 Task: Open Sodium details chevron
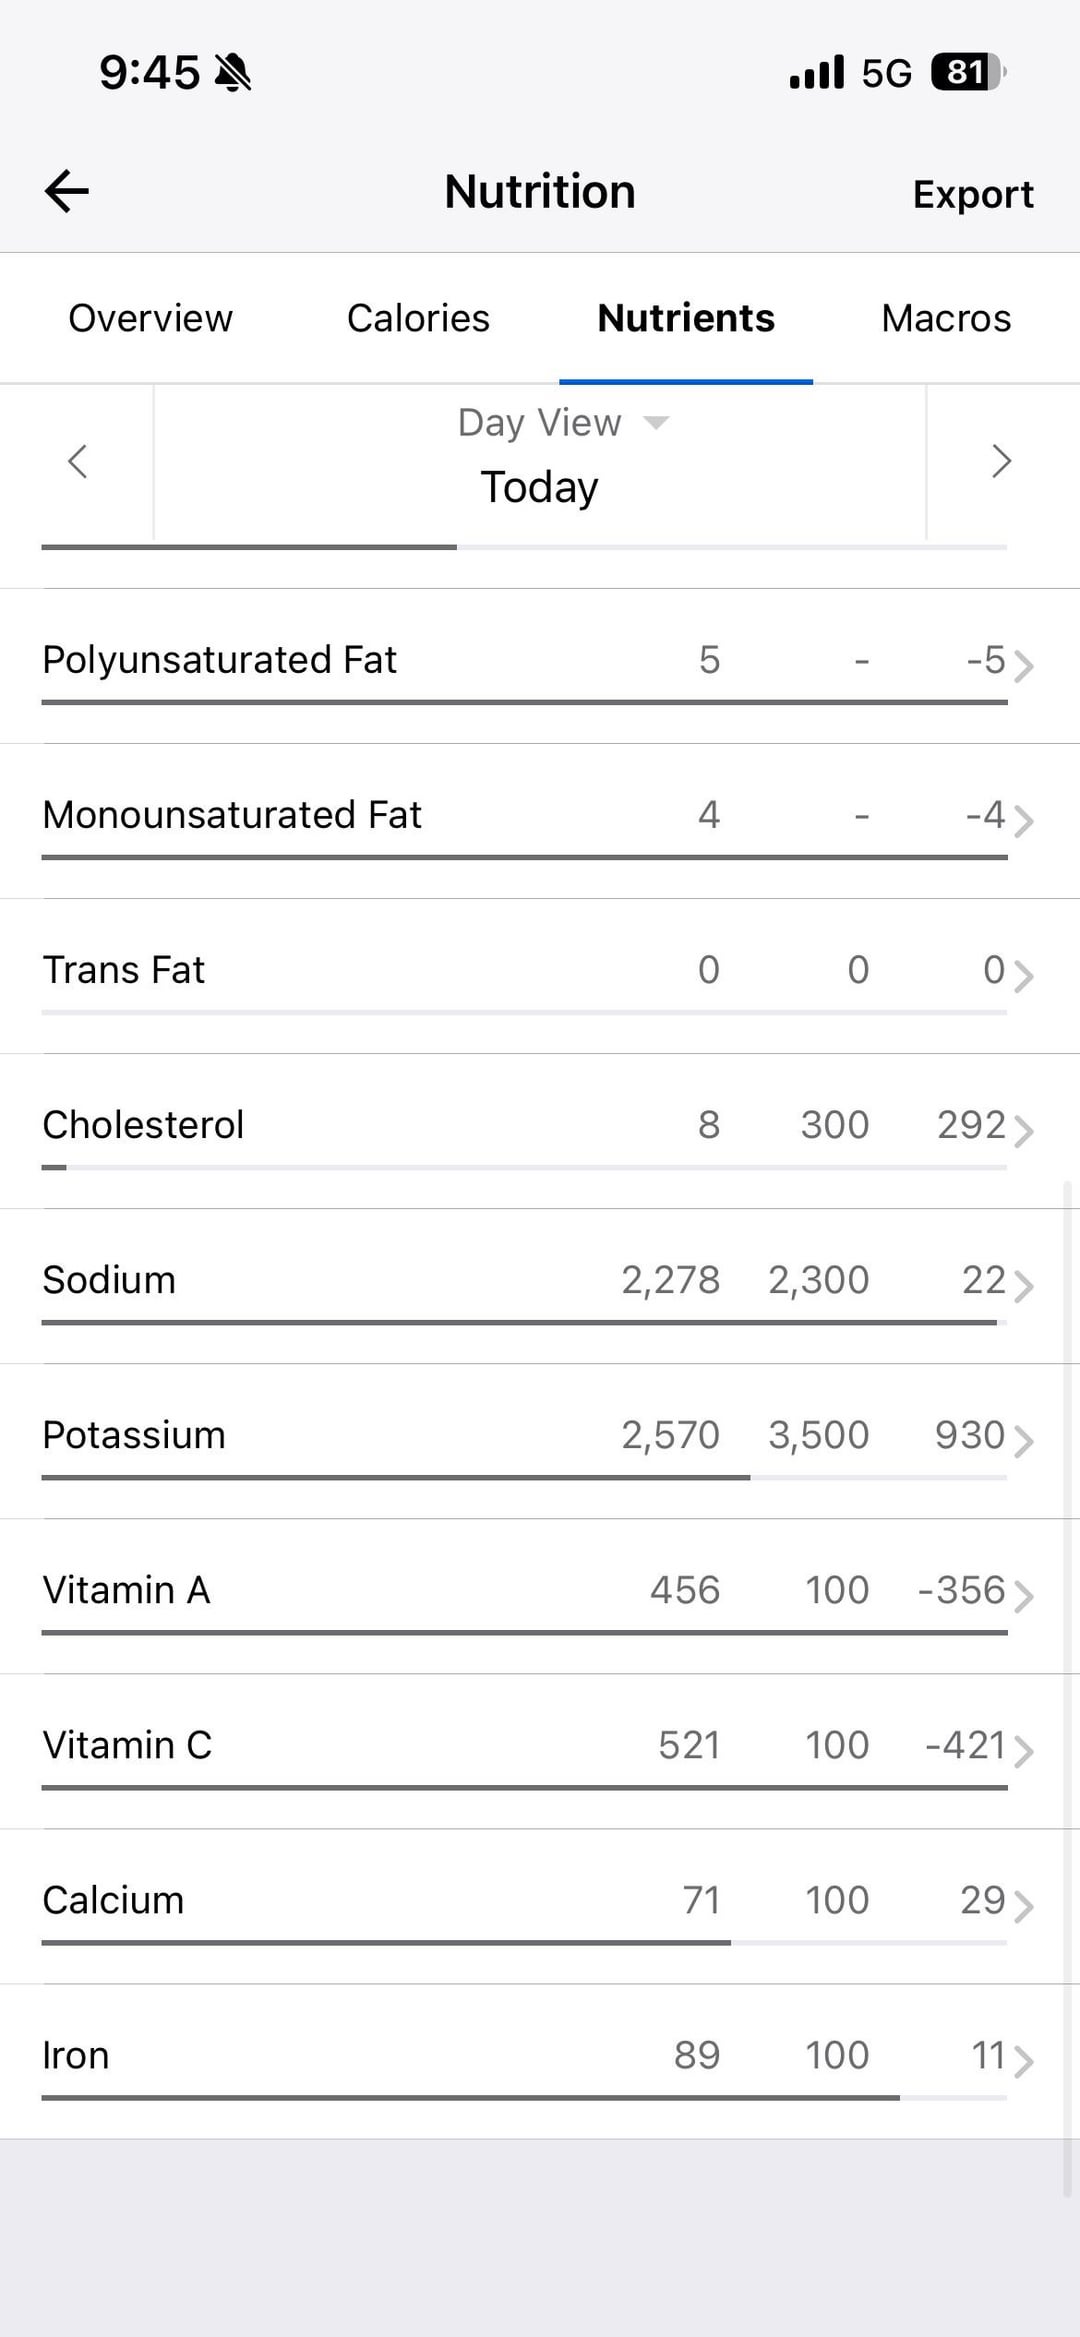(1023, 1285)
